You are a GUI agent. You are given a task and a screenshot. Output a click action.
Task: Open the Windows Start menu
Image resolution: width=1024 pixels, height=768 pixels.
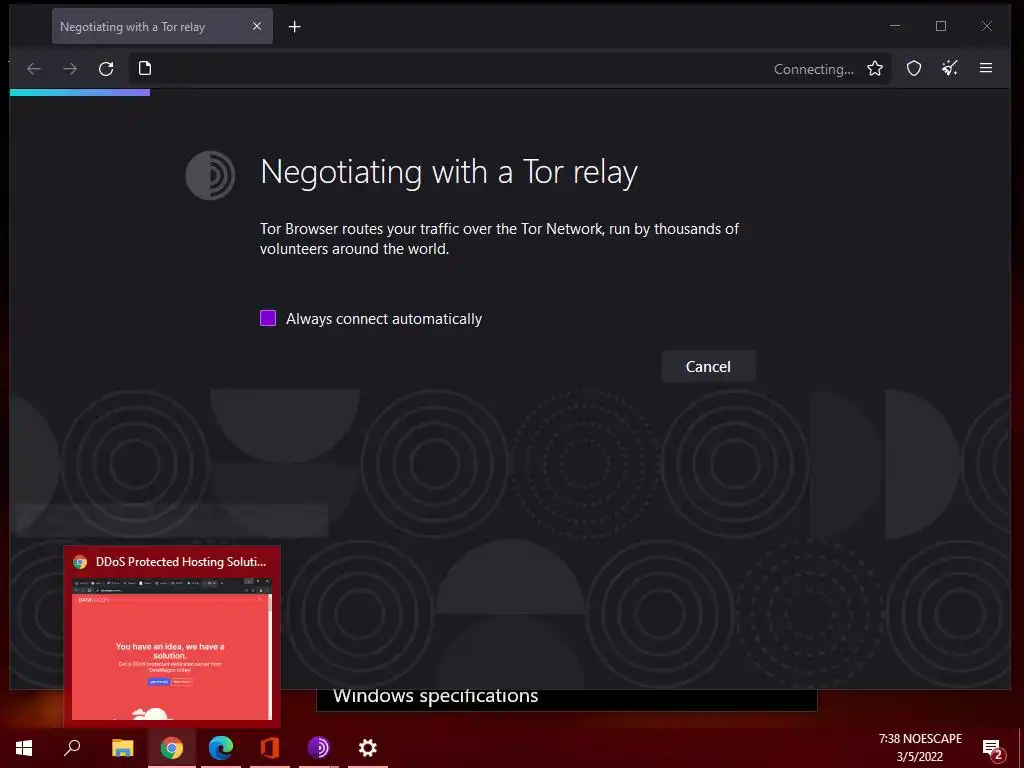coord(24,748)
